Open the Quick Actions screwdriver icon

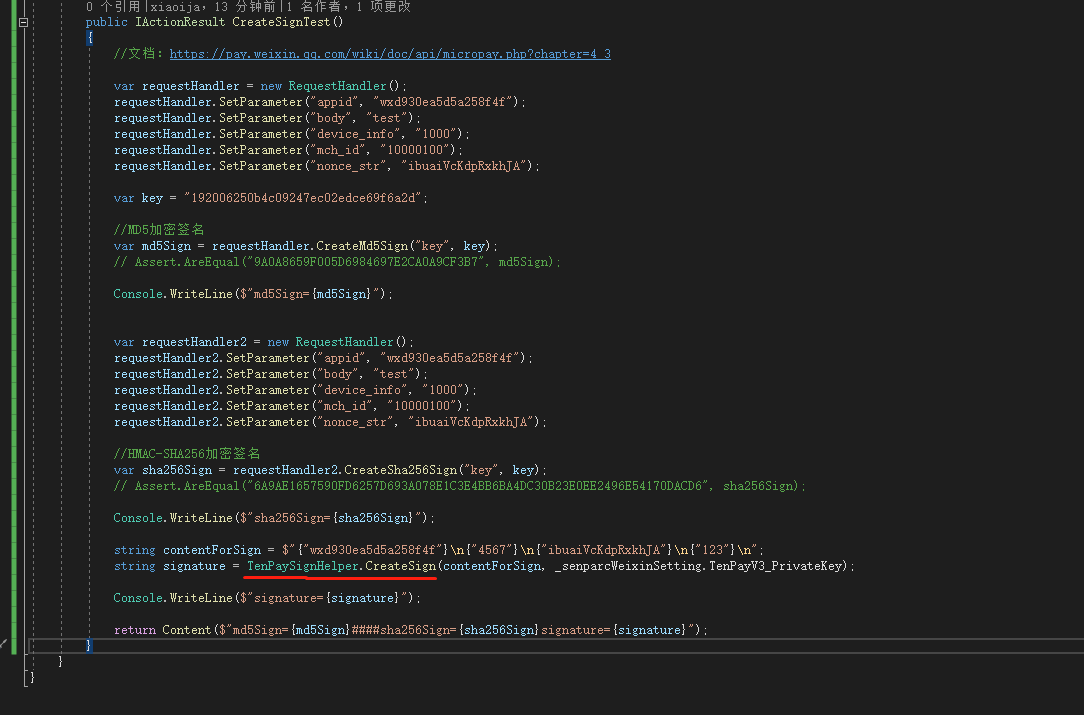click(3, 644)
